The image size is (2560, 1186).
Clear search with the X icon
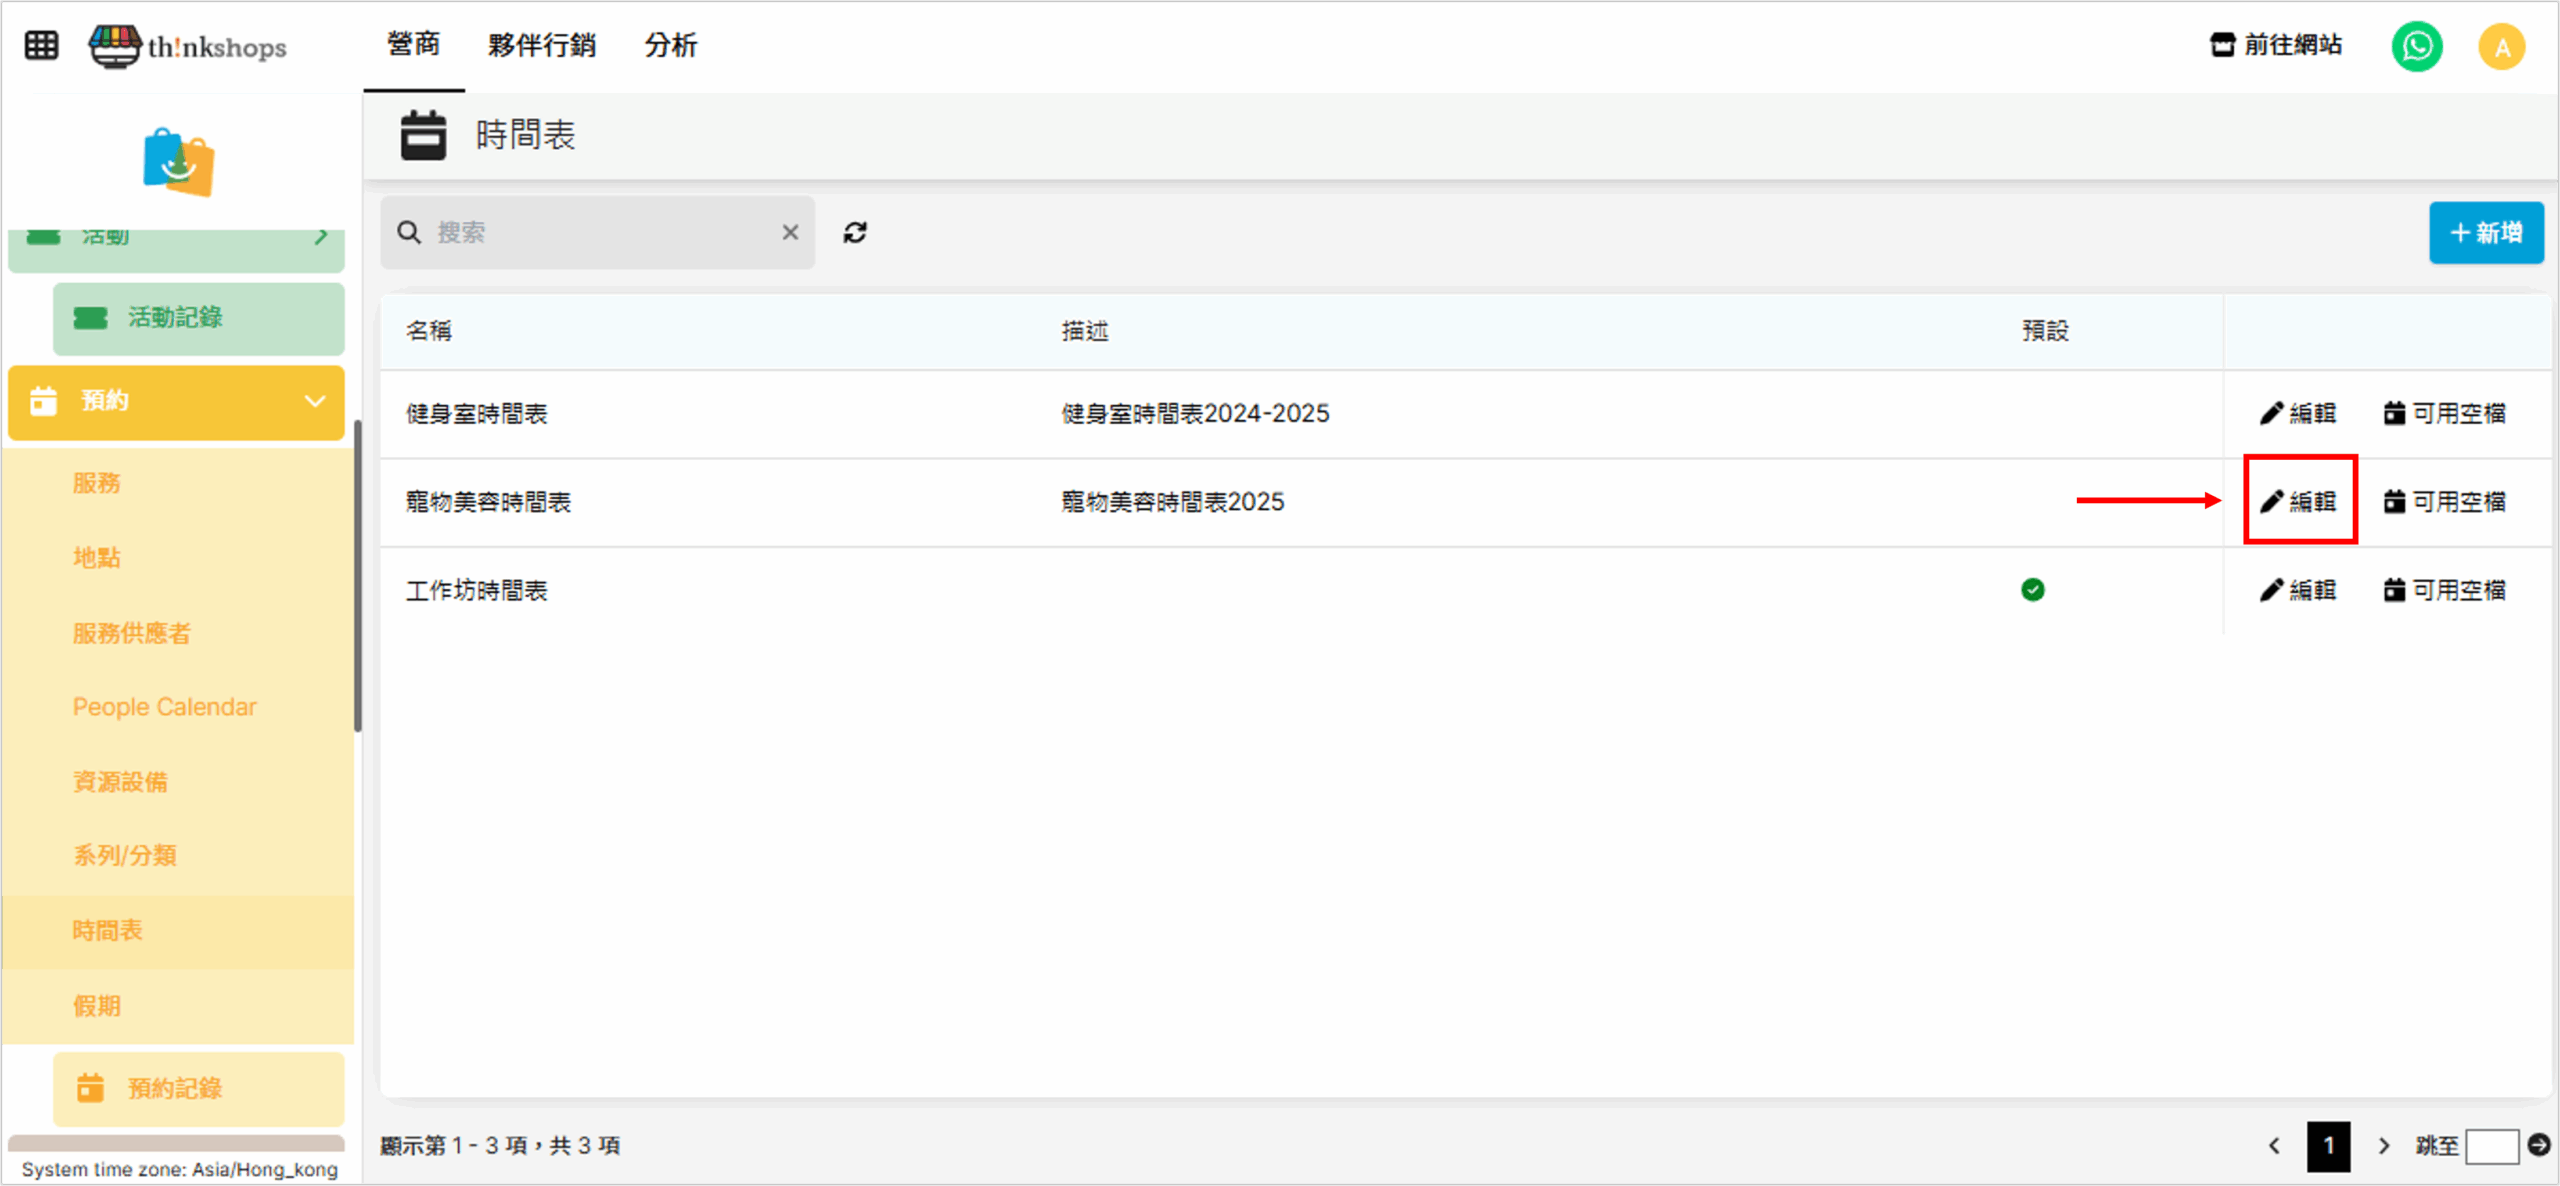point(790,233)
